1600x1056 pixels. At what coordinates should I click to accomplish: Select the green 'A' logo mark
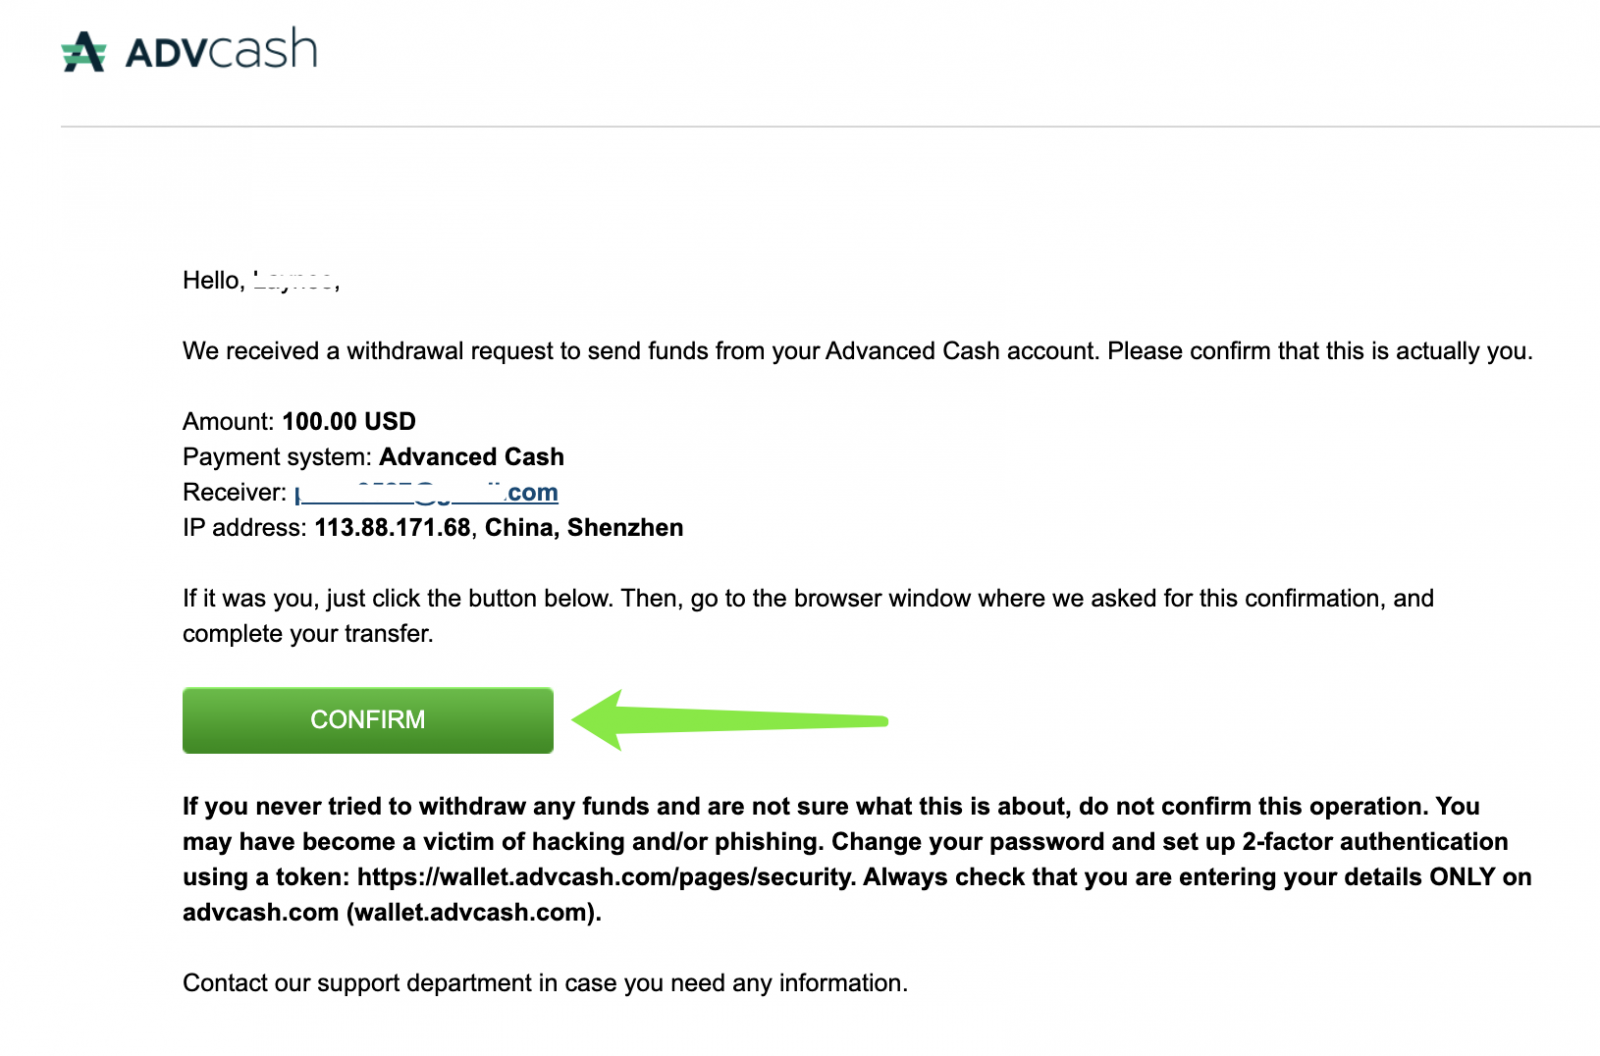point(85,50)
